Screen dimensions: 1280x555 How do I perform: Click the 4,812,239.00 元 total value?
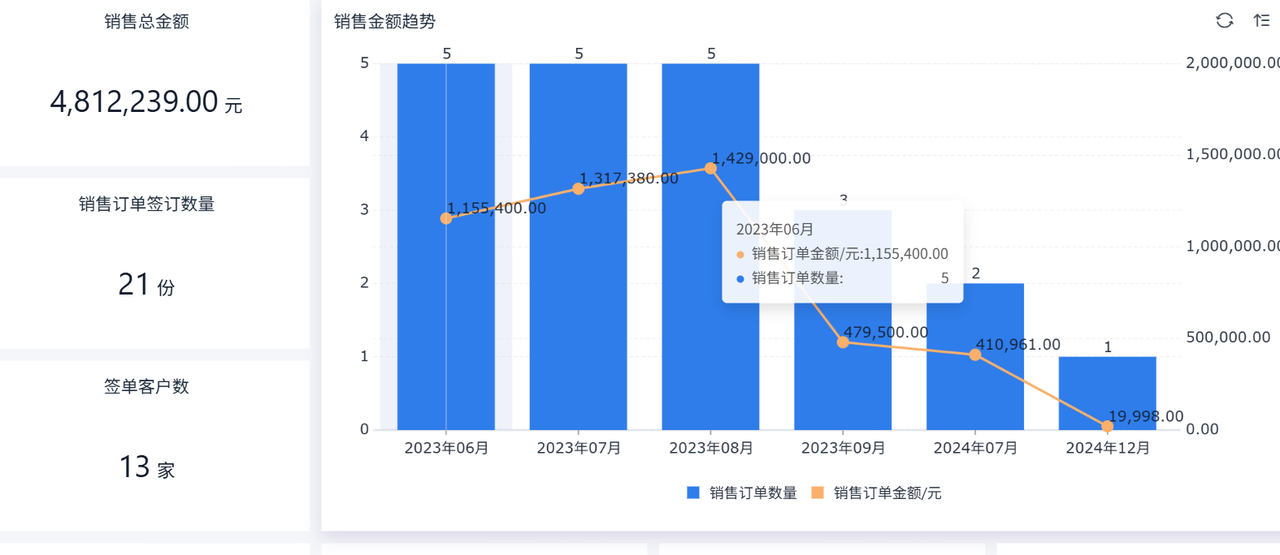pyautogui.click(x=146, y=102)
